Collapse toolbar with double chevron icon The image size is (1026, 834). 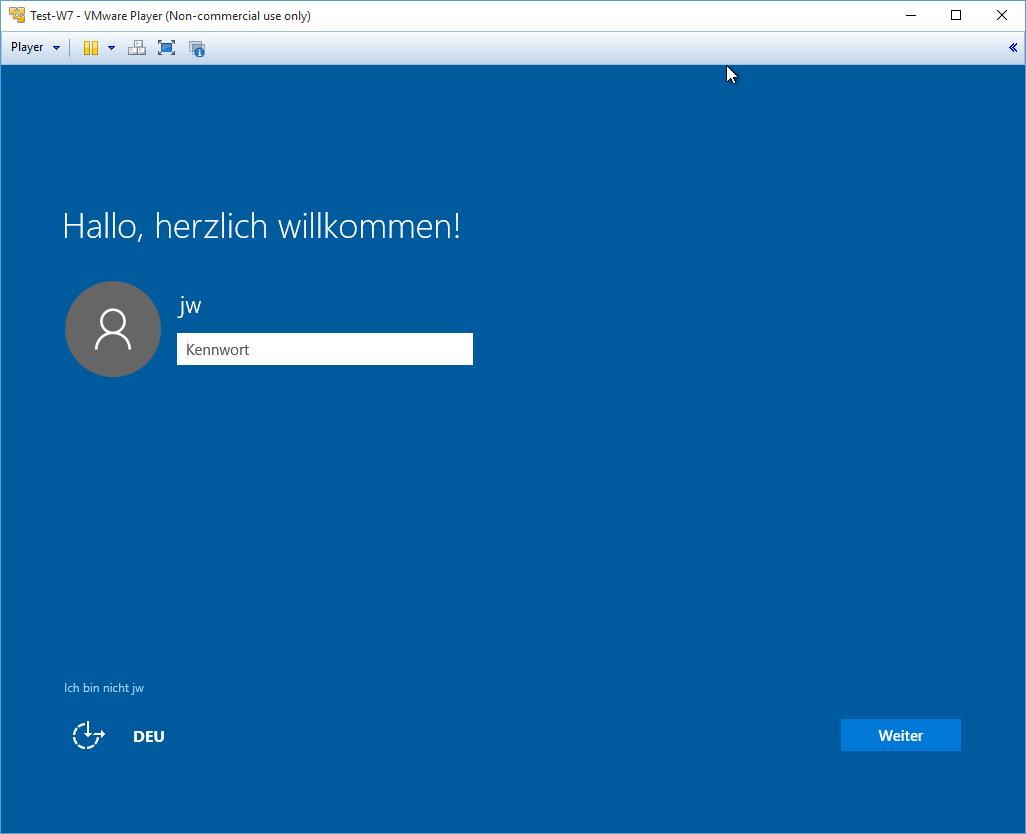[1012, 47]
